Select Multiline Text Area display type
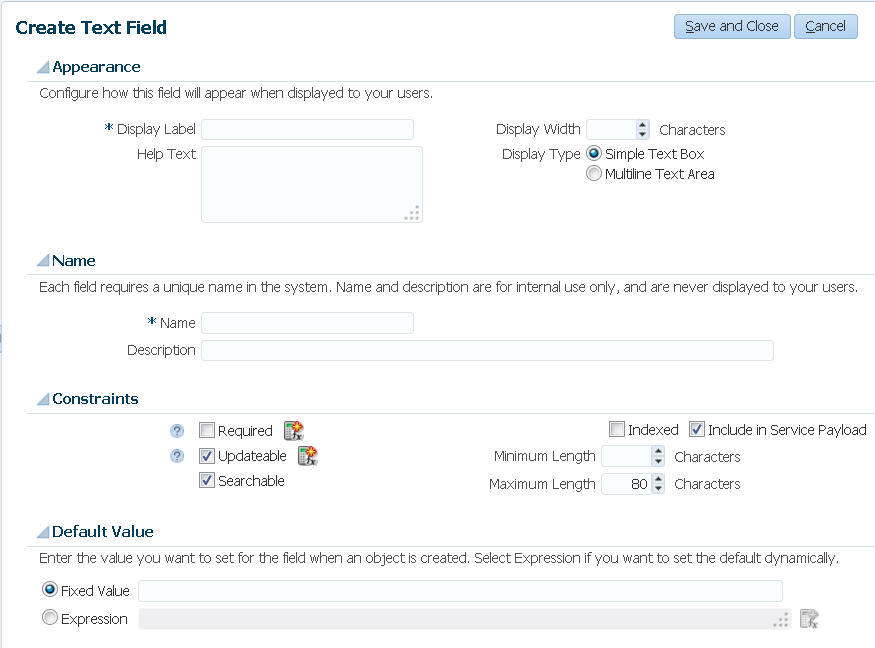The image size is (875, 648). pos(594,174)
